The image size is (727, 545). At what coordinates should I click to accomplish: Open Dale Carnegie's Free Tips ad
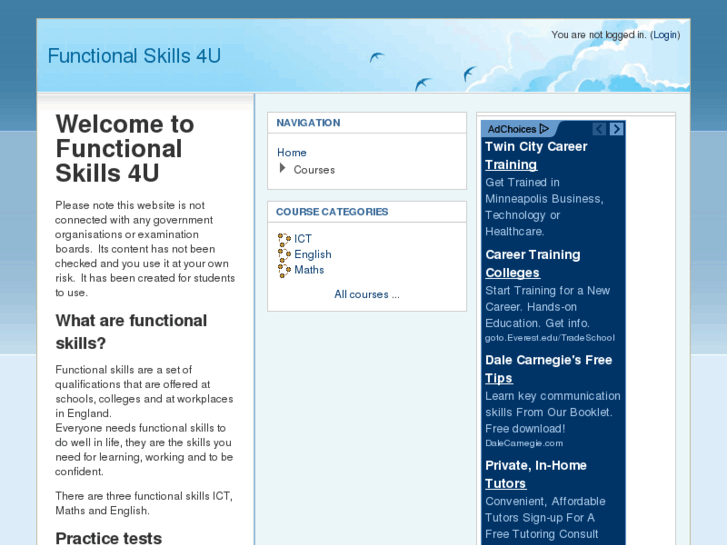pyautogui.click(x=548, y=369)
